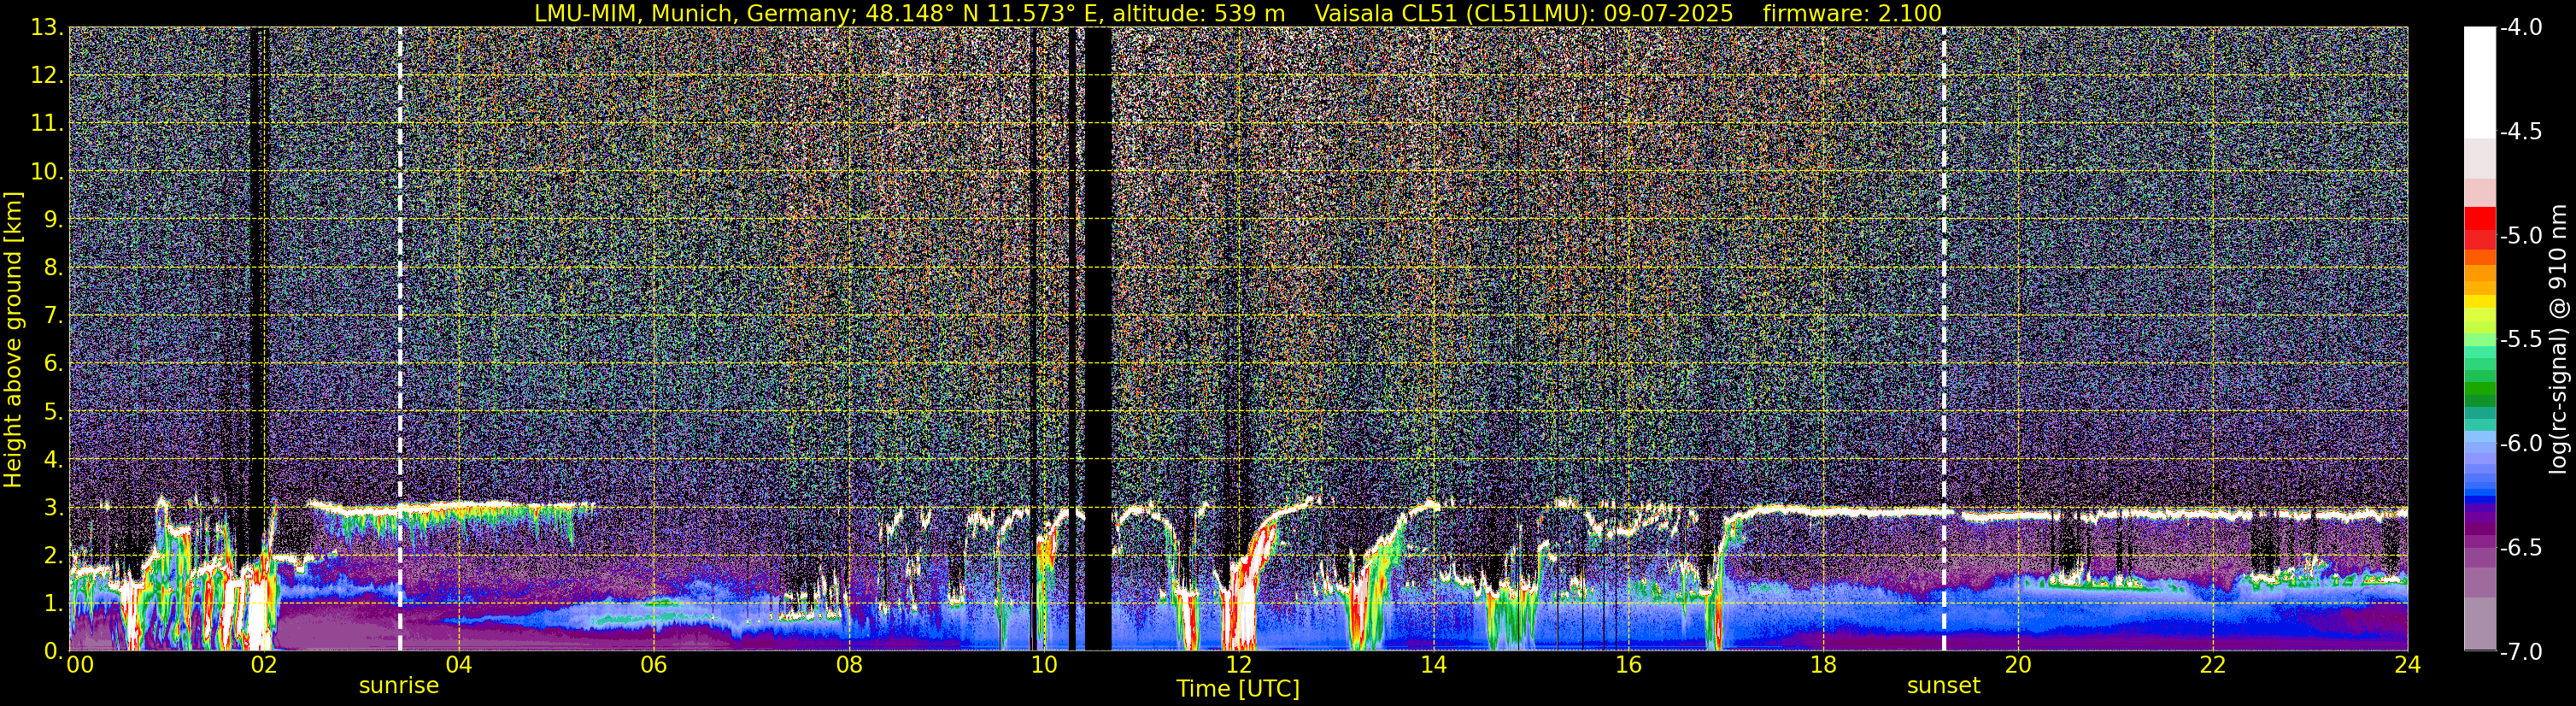Click the '-7.0' colorbar tick label
The image size is (2576, 706).
(2521, 652)
